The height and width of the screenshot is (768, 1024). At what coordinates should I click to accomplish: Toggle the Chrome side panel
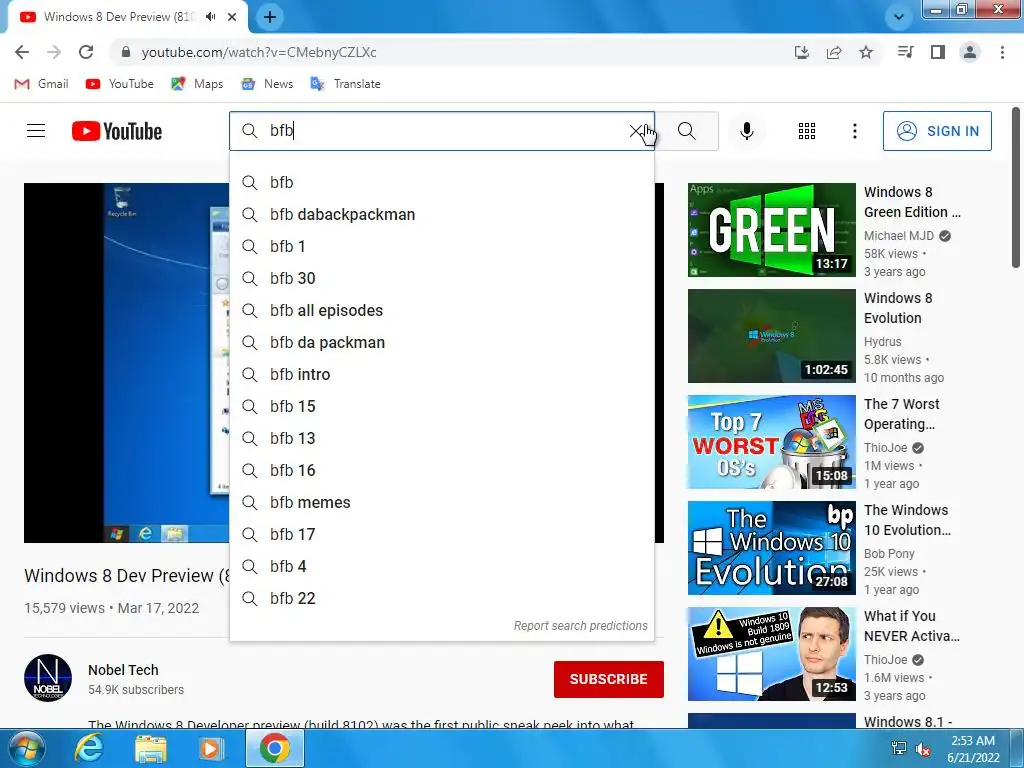pos(938,52)
